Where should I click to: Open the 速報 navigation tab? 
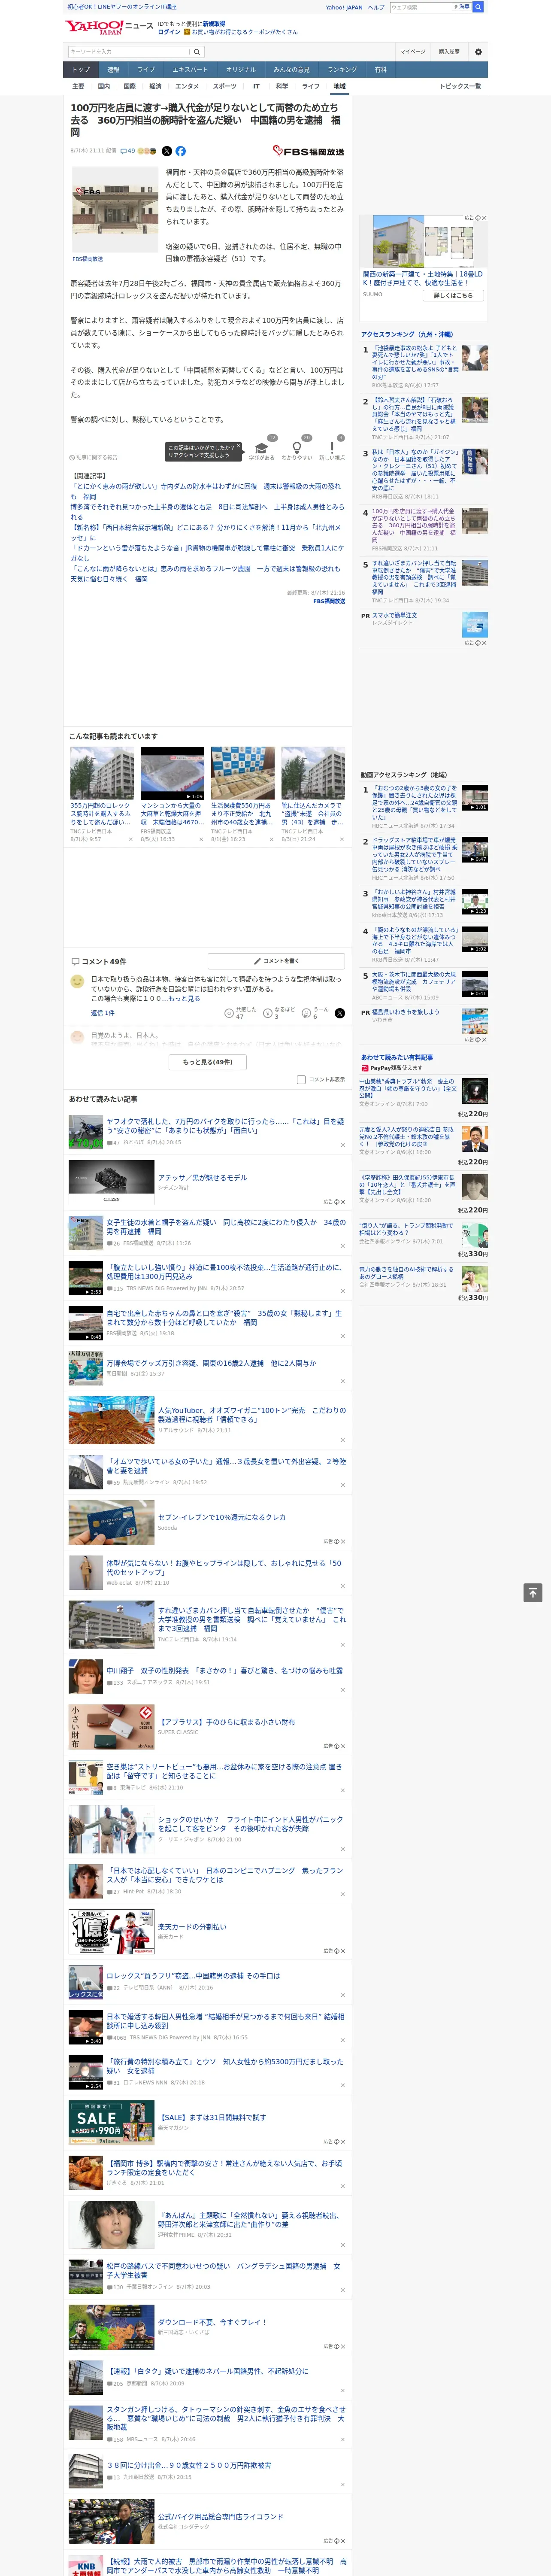[x=113, y=70]
